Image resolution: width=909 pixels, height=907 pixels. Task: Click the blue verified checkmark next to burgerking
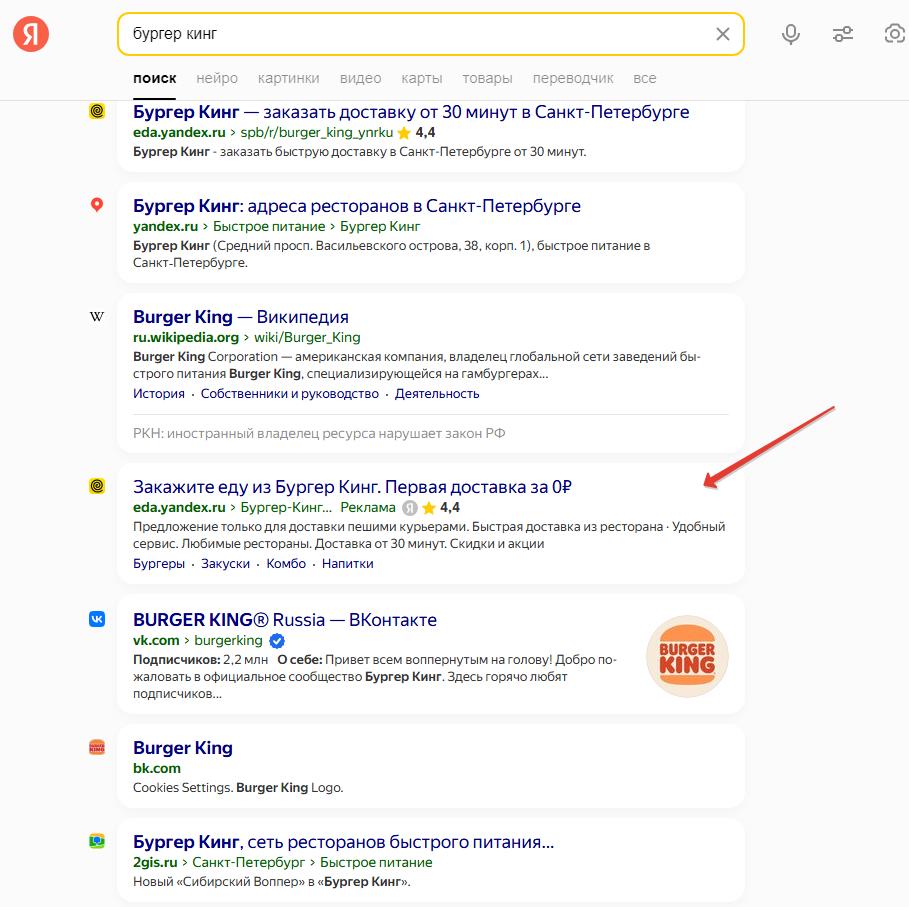277,641
